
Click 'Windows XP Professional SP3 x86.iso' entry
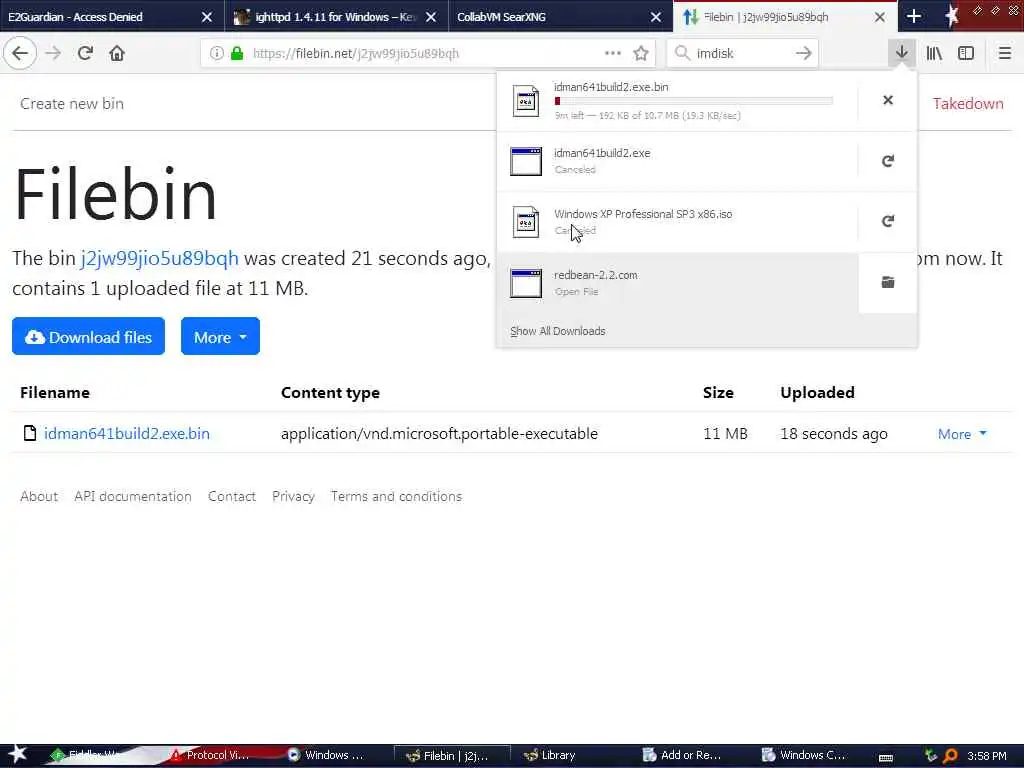click(x=678, y=221)
